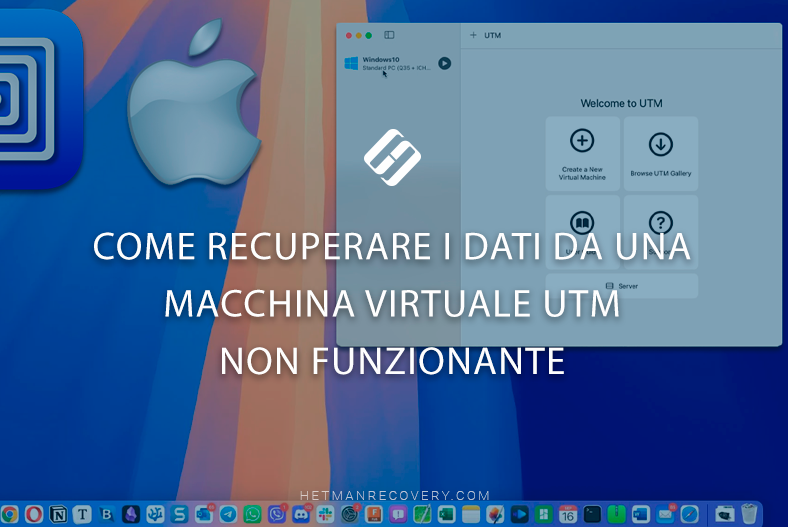Open Typora T icon in dock
The height and width of the screenshot is (527, 788).
click(82, 514)
